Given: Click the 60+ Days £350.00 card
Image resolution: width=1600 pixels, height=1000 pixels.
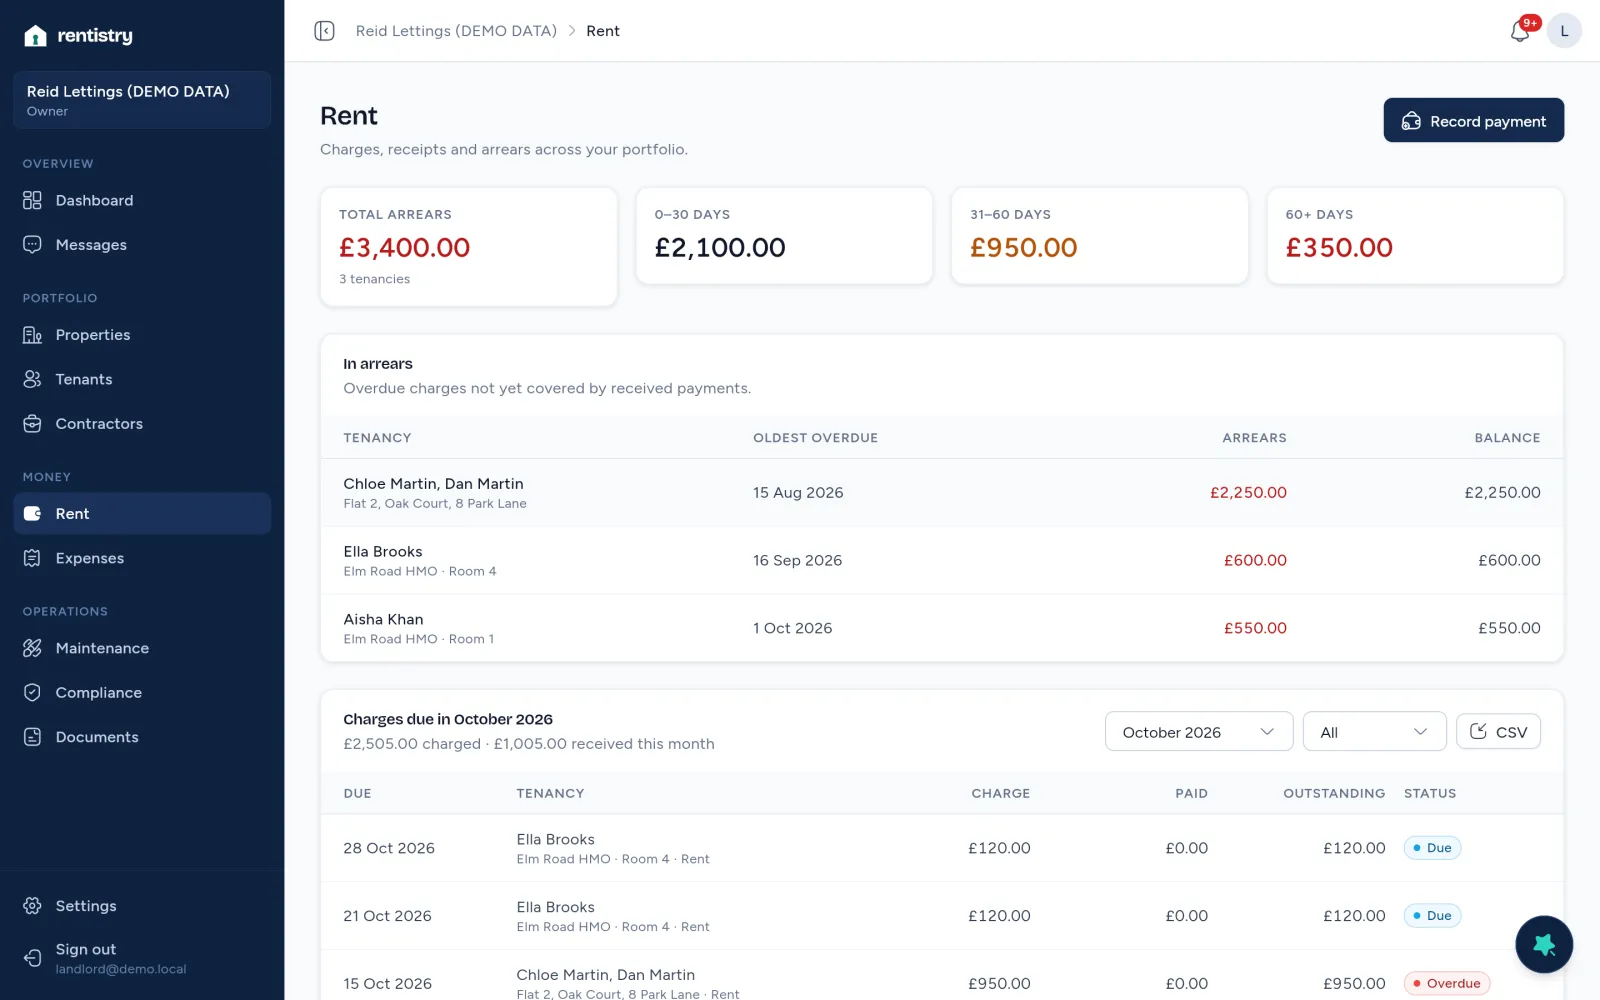Looking at the screenshot, I should (x=1415, y=236).
